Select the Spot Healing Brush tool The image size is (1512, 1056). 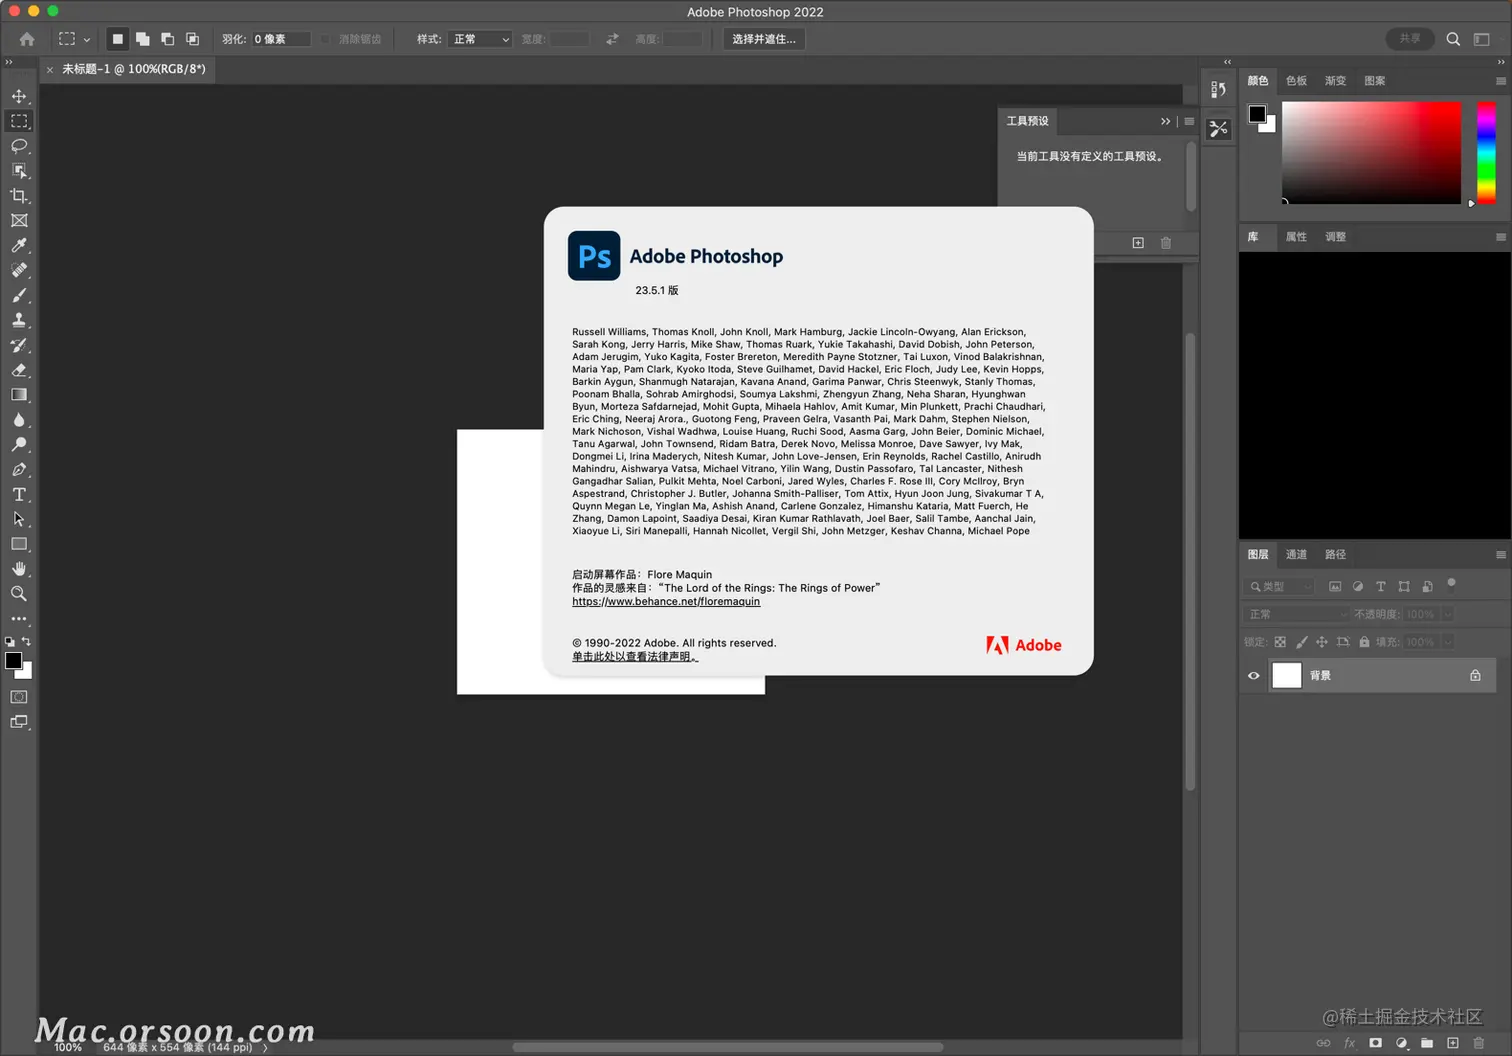[x=19, y=270]
